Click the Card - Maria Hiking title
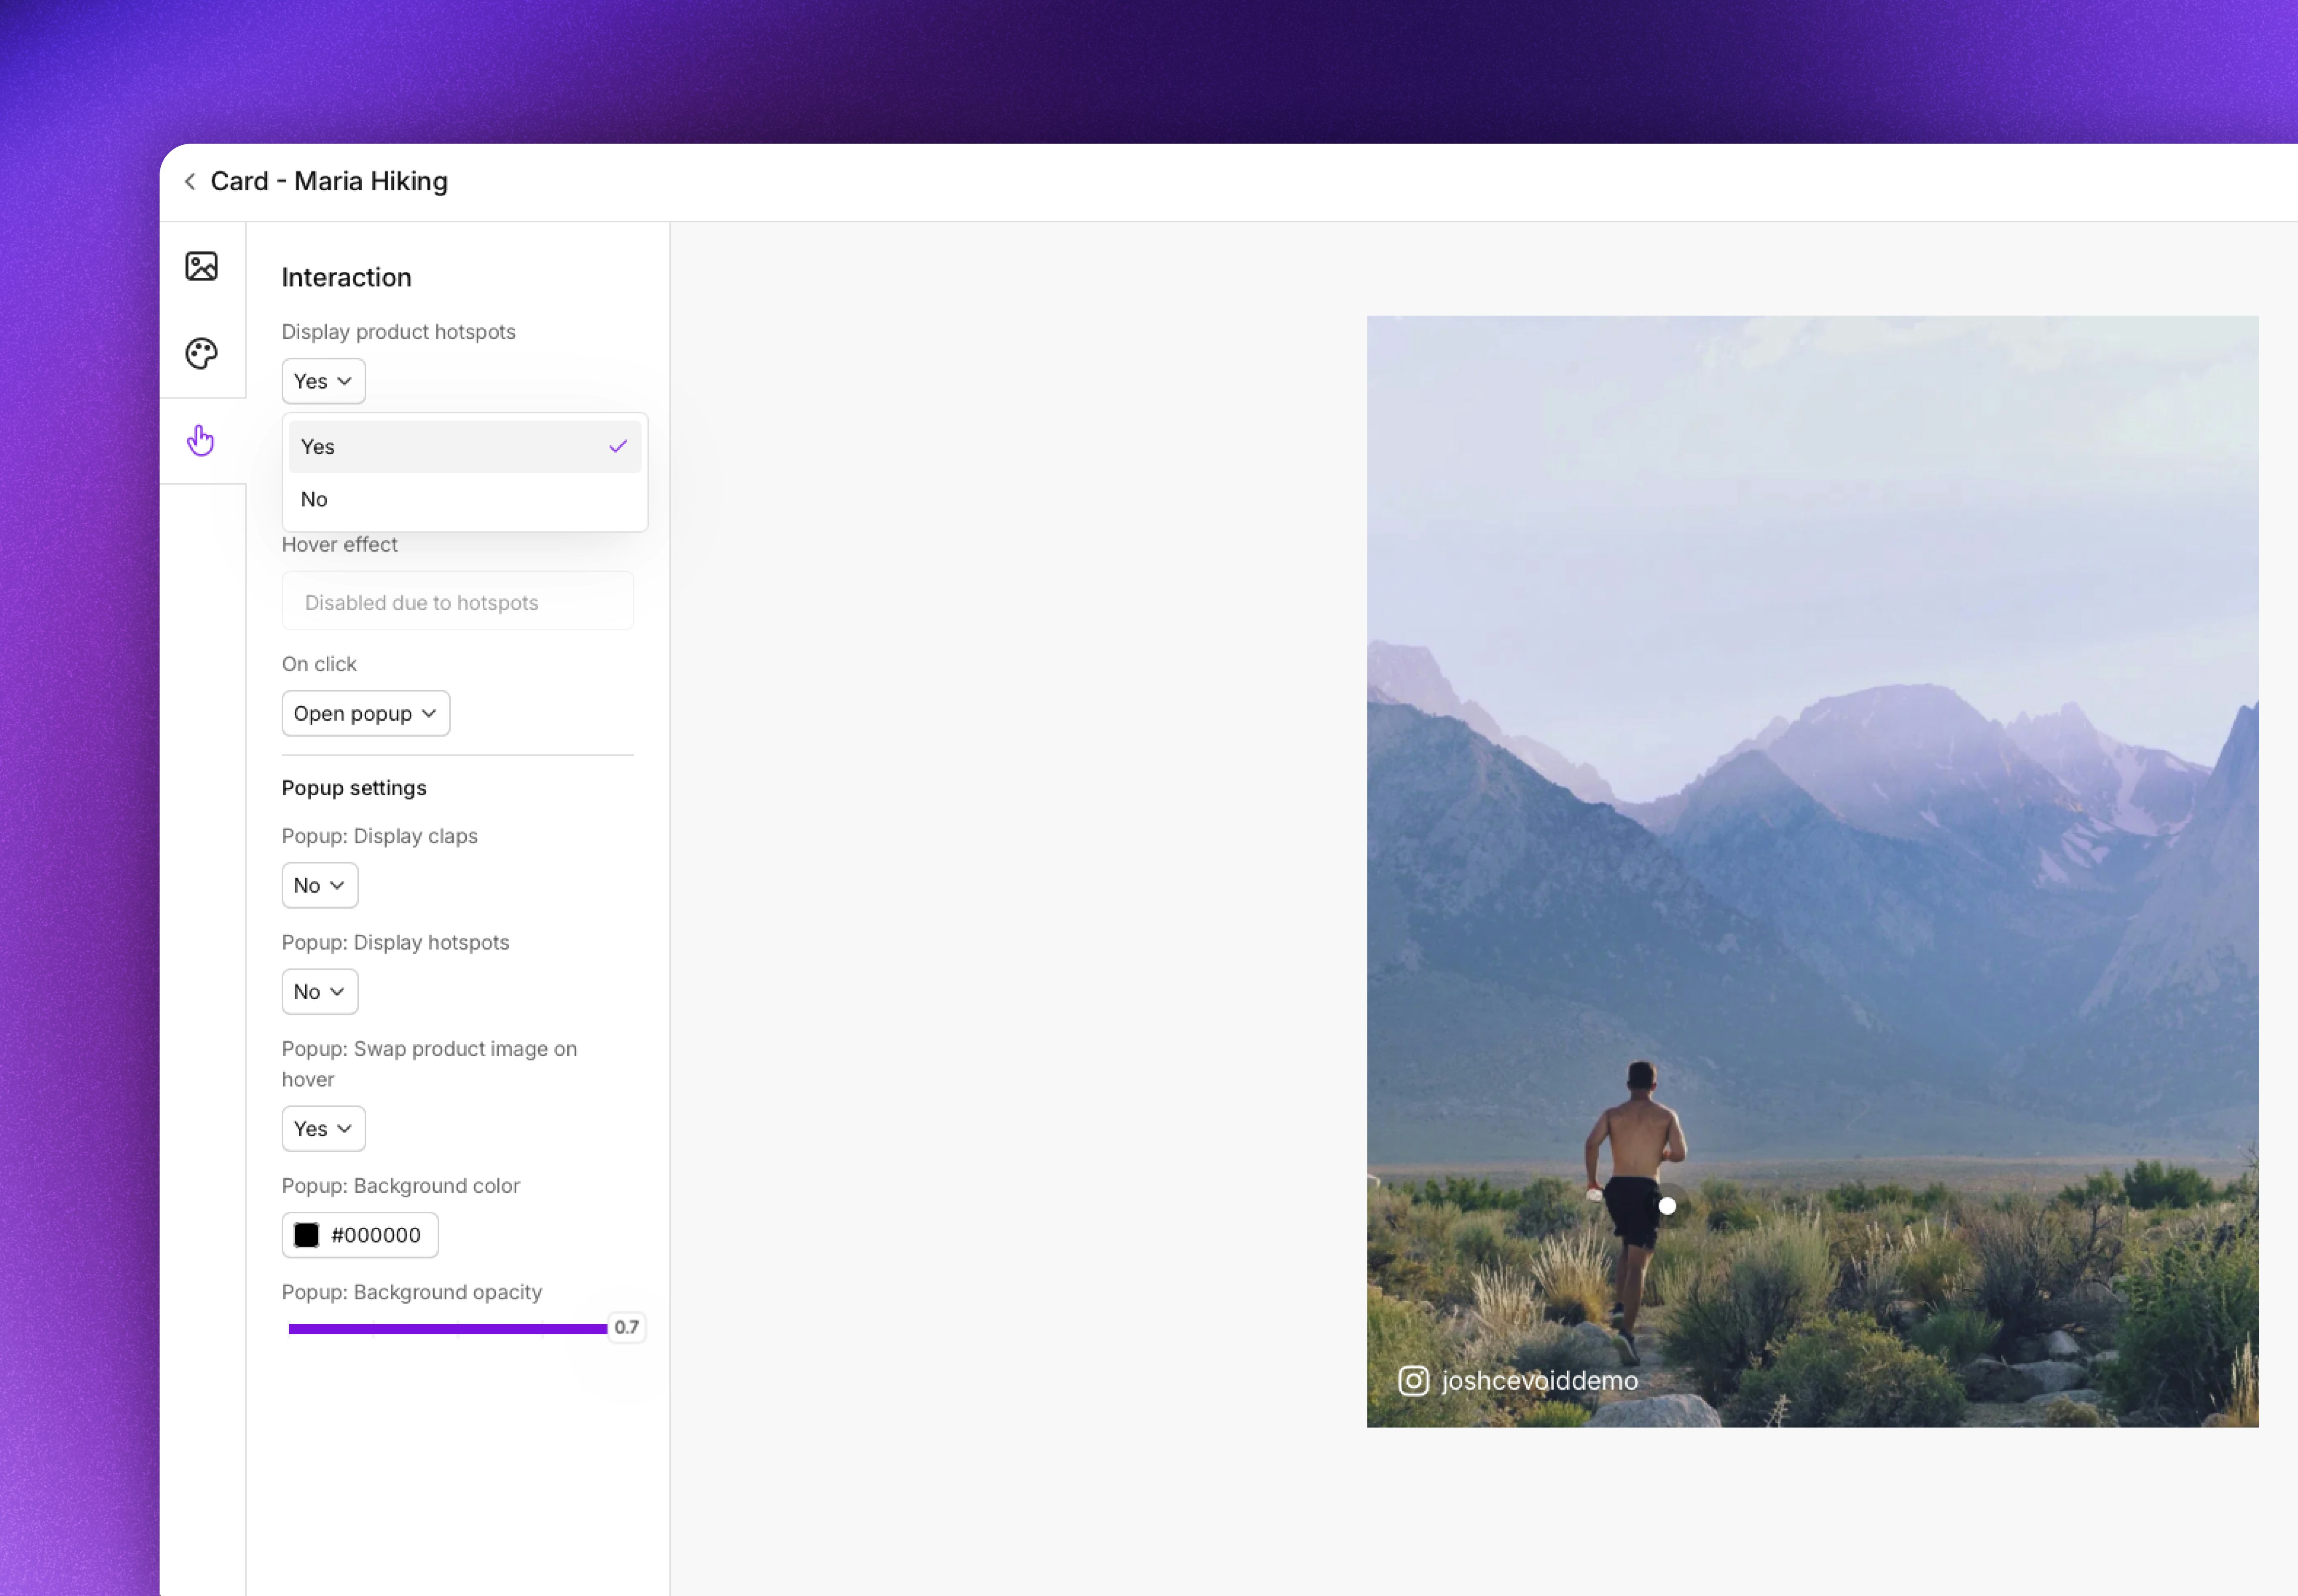This screenshot has height=1596, width=2298. [329, 181]
